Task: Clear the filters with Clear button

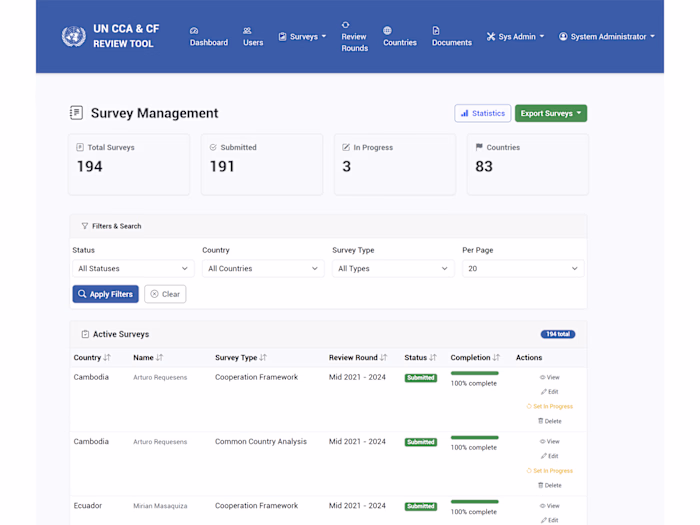Action: (165, 294)
